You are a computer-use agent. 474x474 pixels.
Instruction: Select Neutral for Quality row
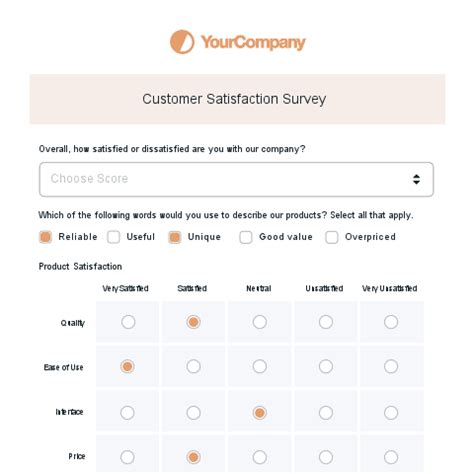(x=260, y=322)
